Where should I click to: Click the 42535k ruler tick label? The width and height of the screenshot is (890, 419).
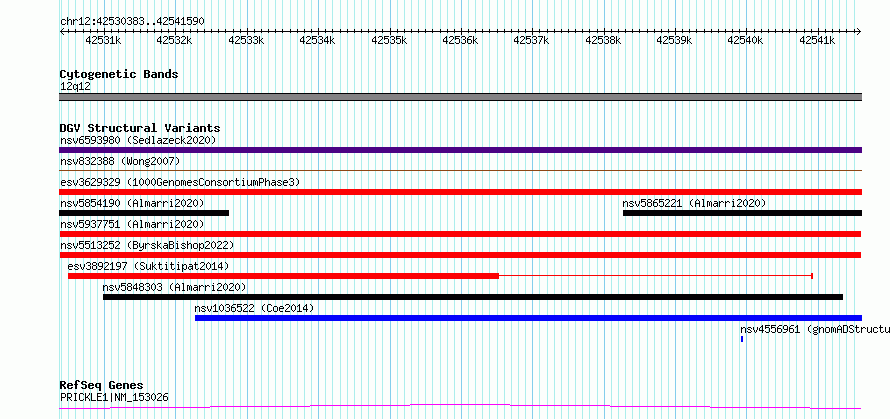click(x=389, y=40)
